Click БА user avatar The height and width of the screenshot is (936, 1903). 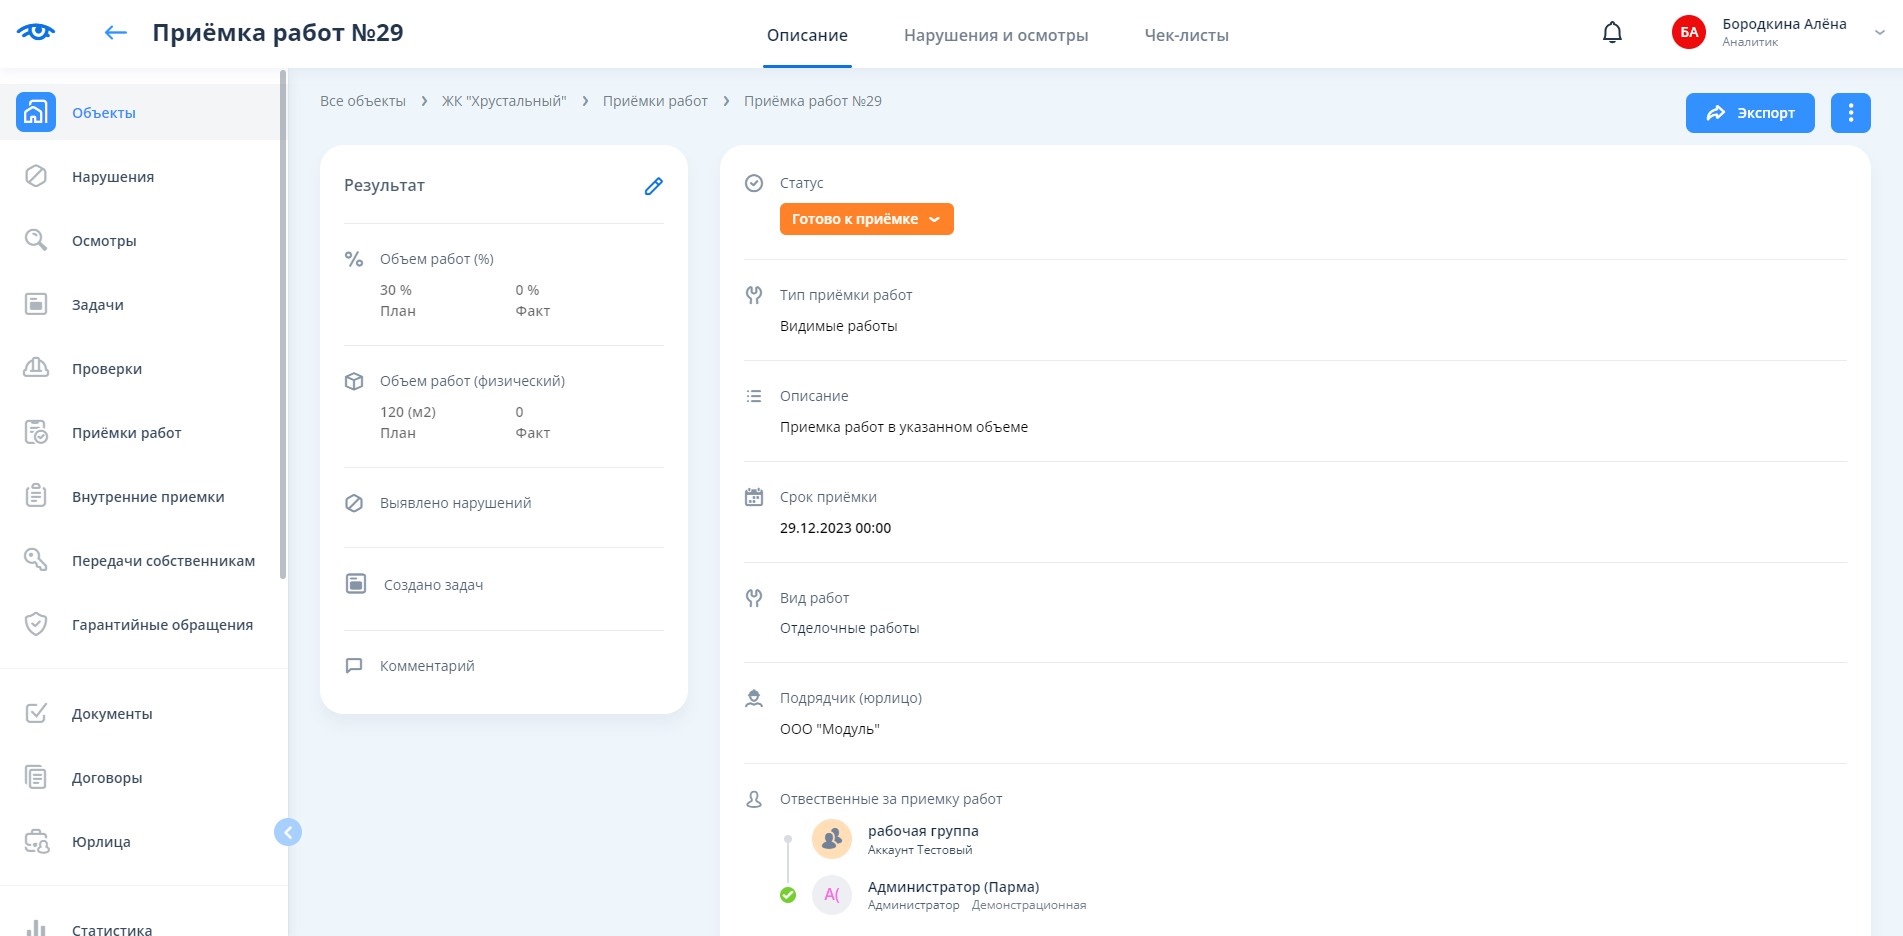pos(1689,32)
